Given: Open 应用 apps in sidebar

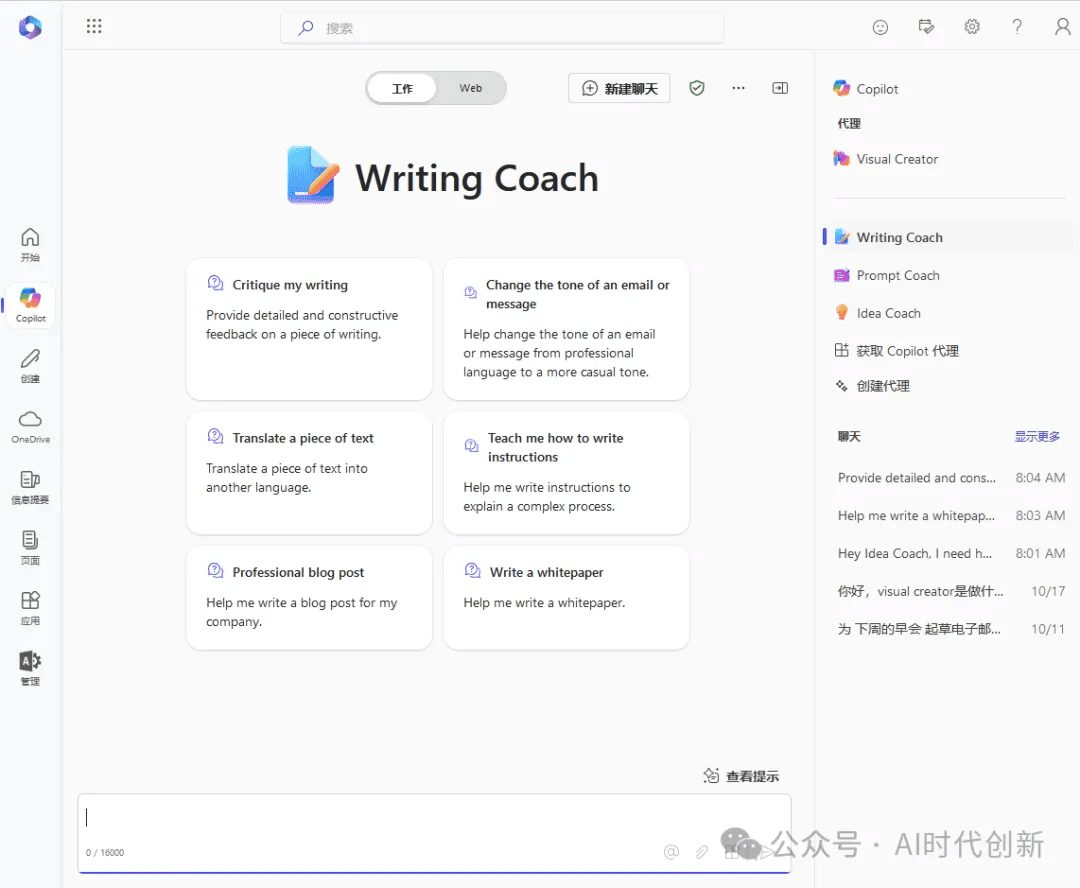Looking at the screenshot, I should coord(30,608).
